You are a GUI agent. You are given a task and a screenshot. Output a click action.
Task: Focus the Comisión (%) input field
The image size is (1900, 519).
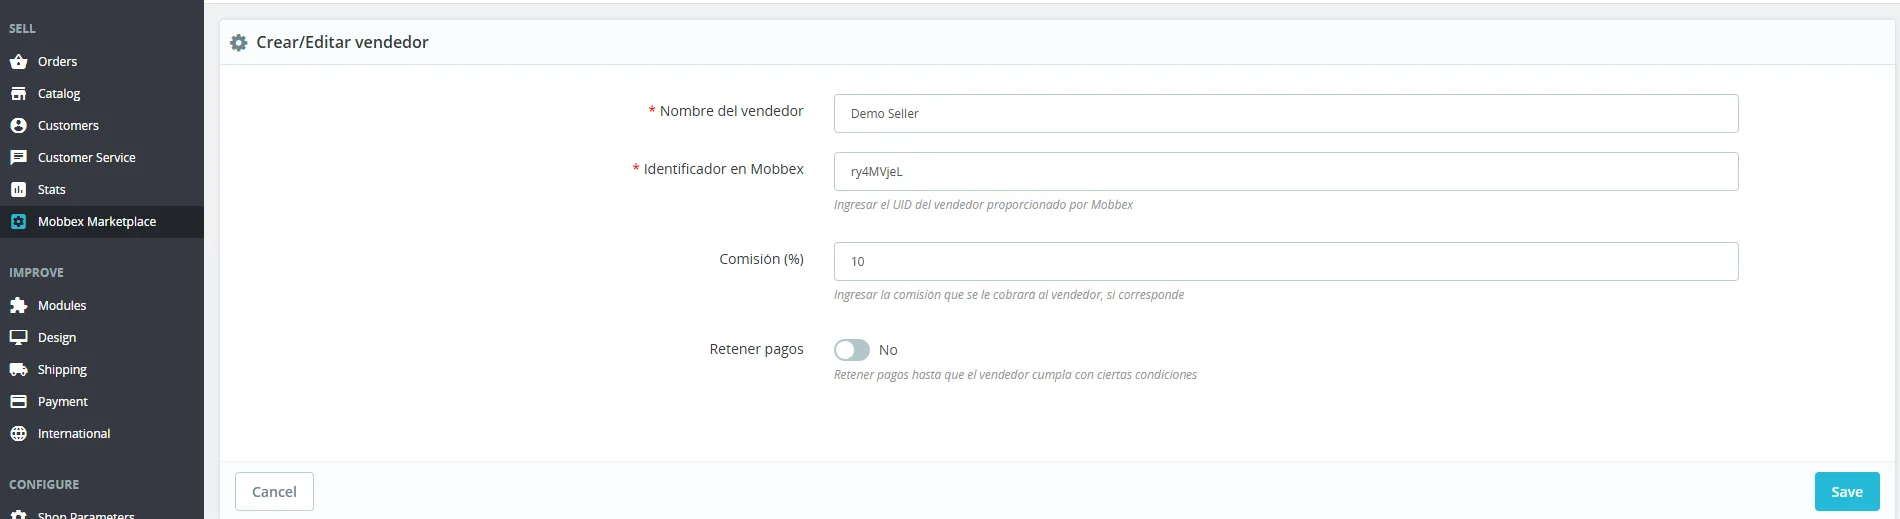click(x=1286, y=261)
